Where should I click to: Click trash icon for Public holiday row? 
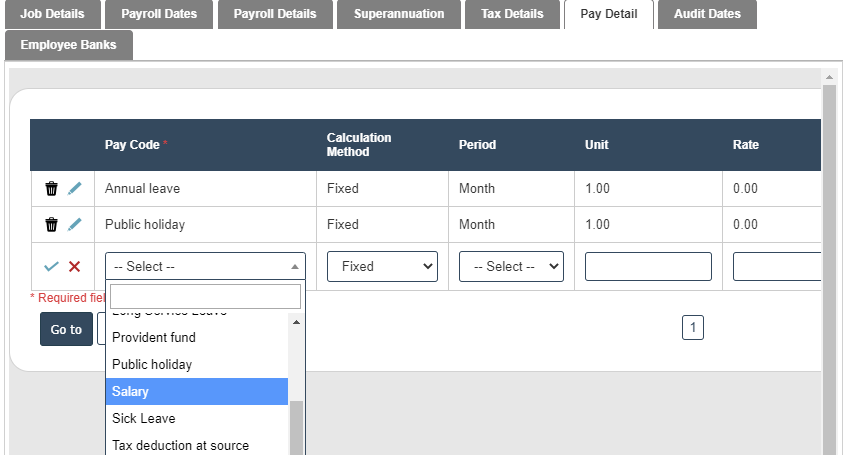52,224
